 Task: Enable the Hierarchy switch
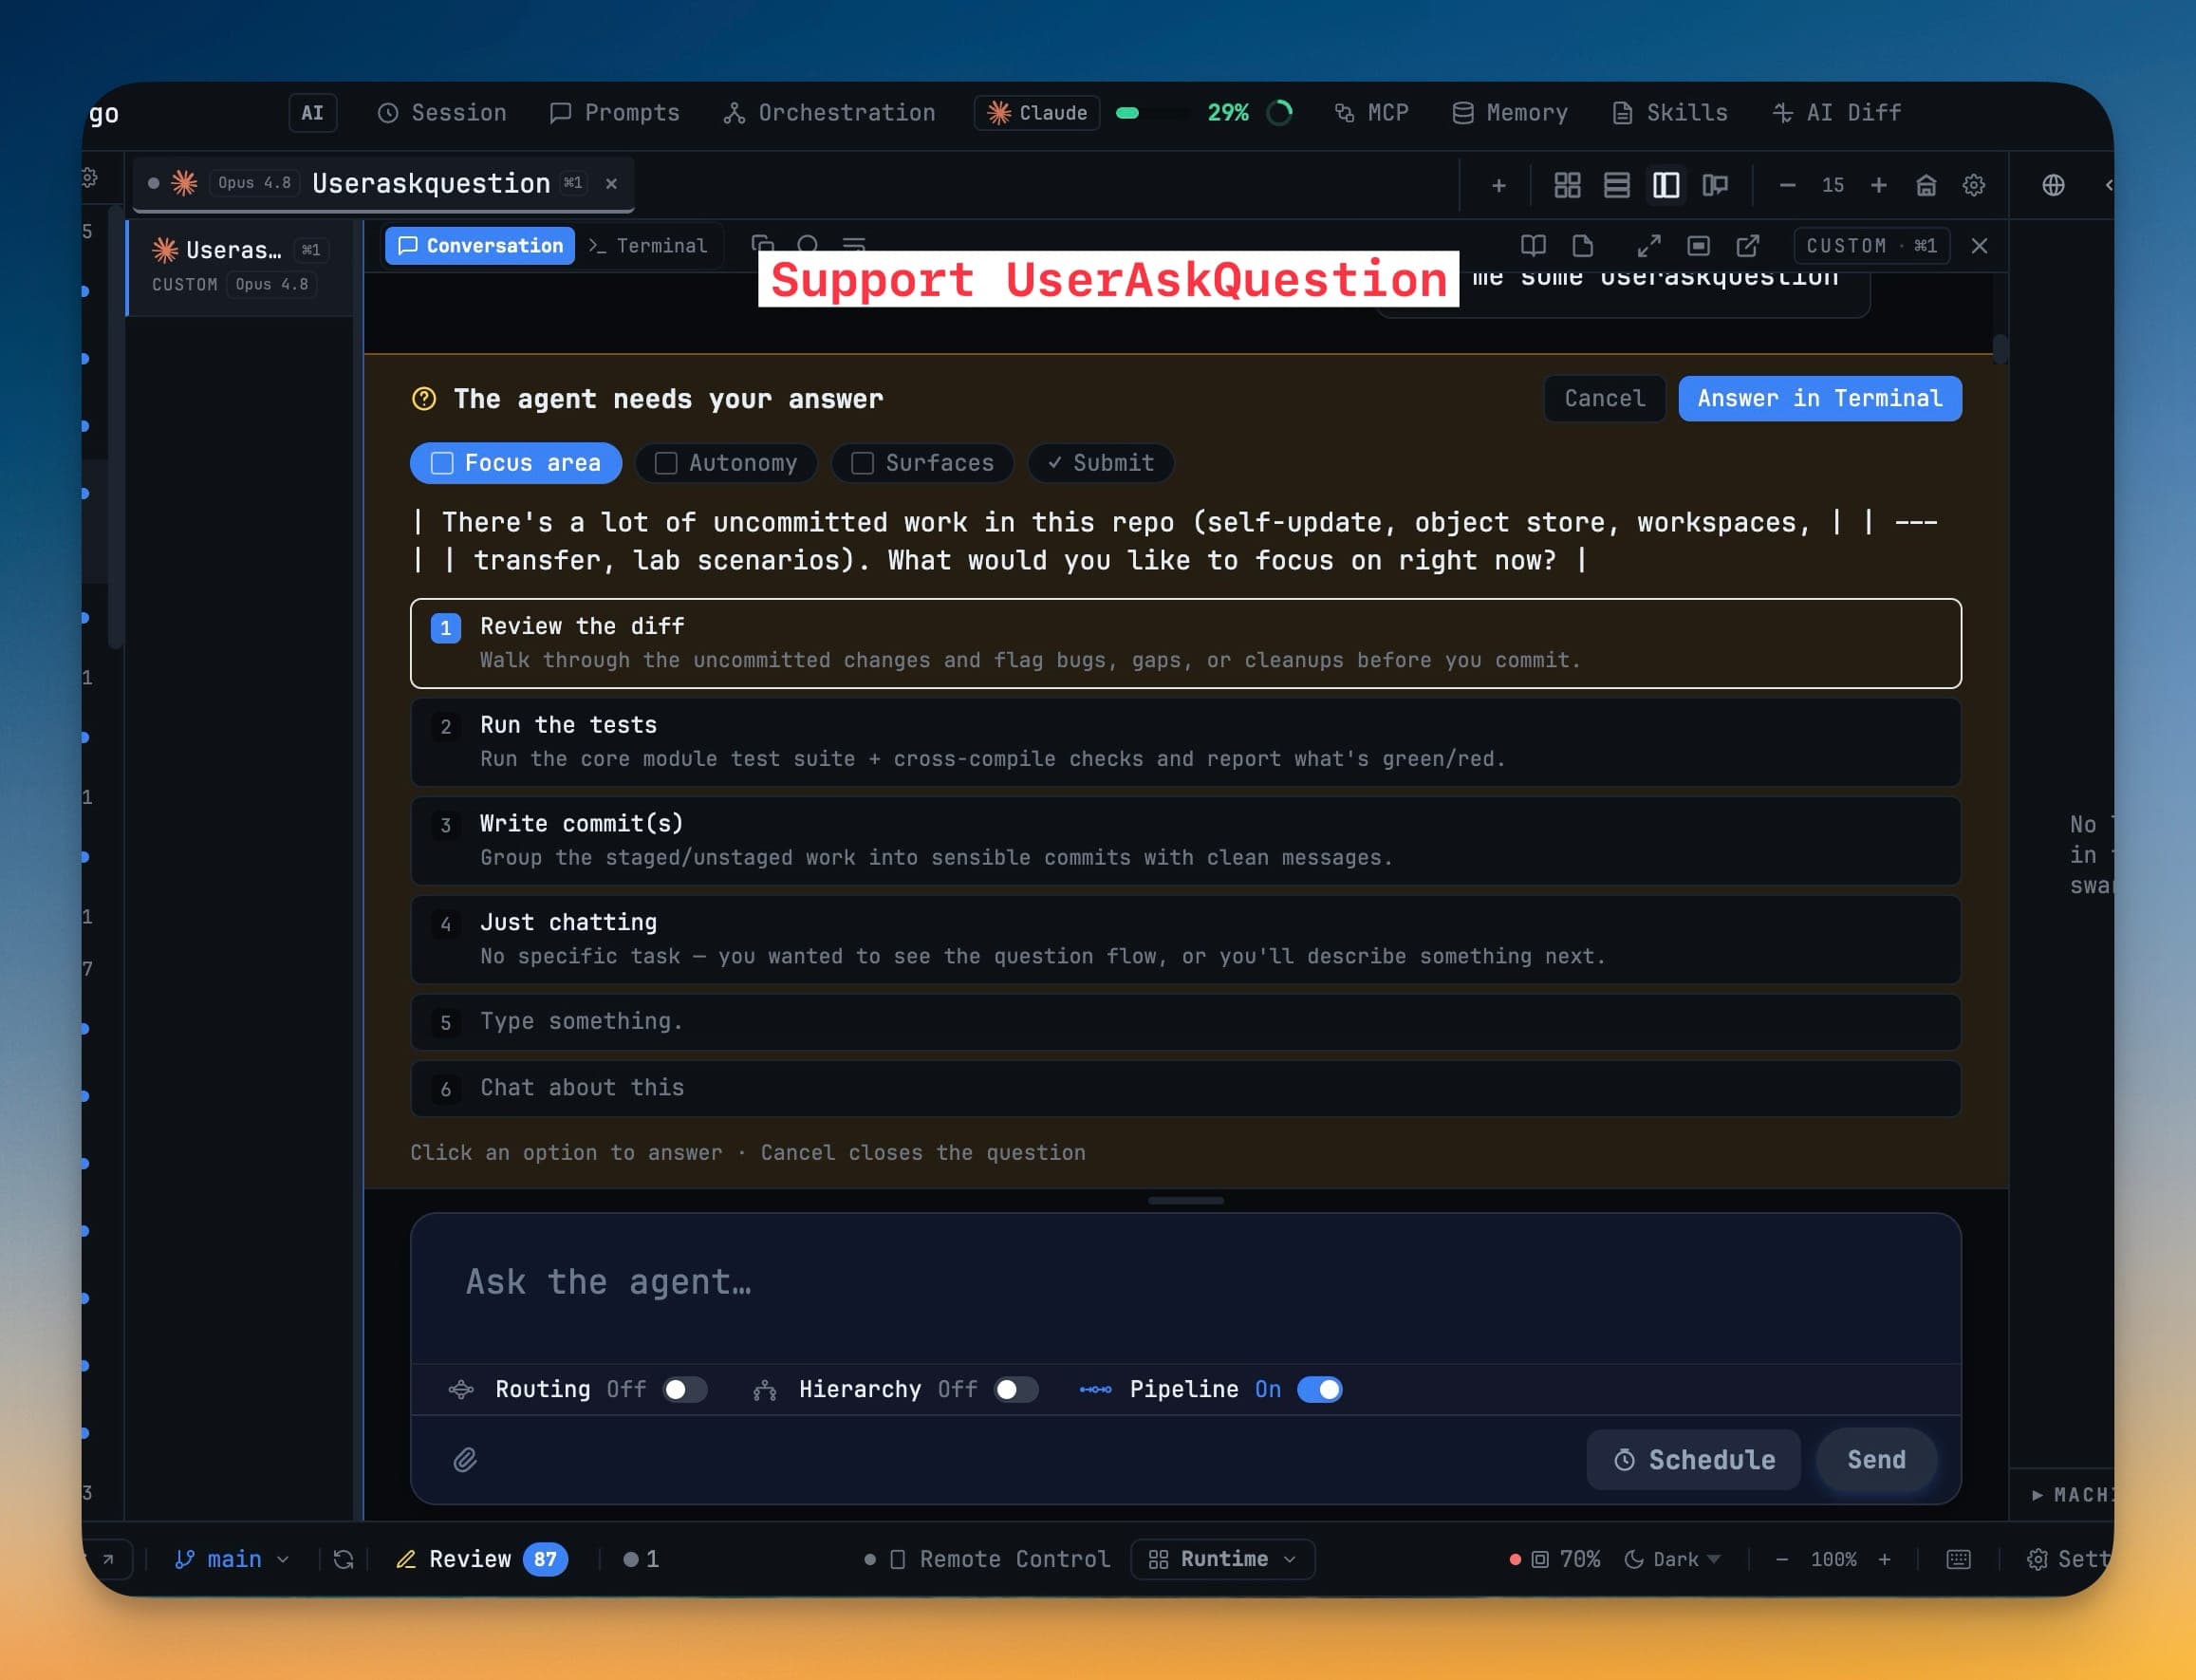(1016, 1389)
